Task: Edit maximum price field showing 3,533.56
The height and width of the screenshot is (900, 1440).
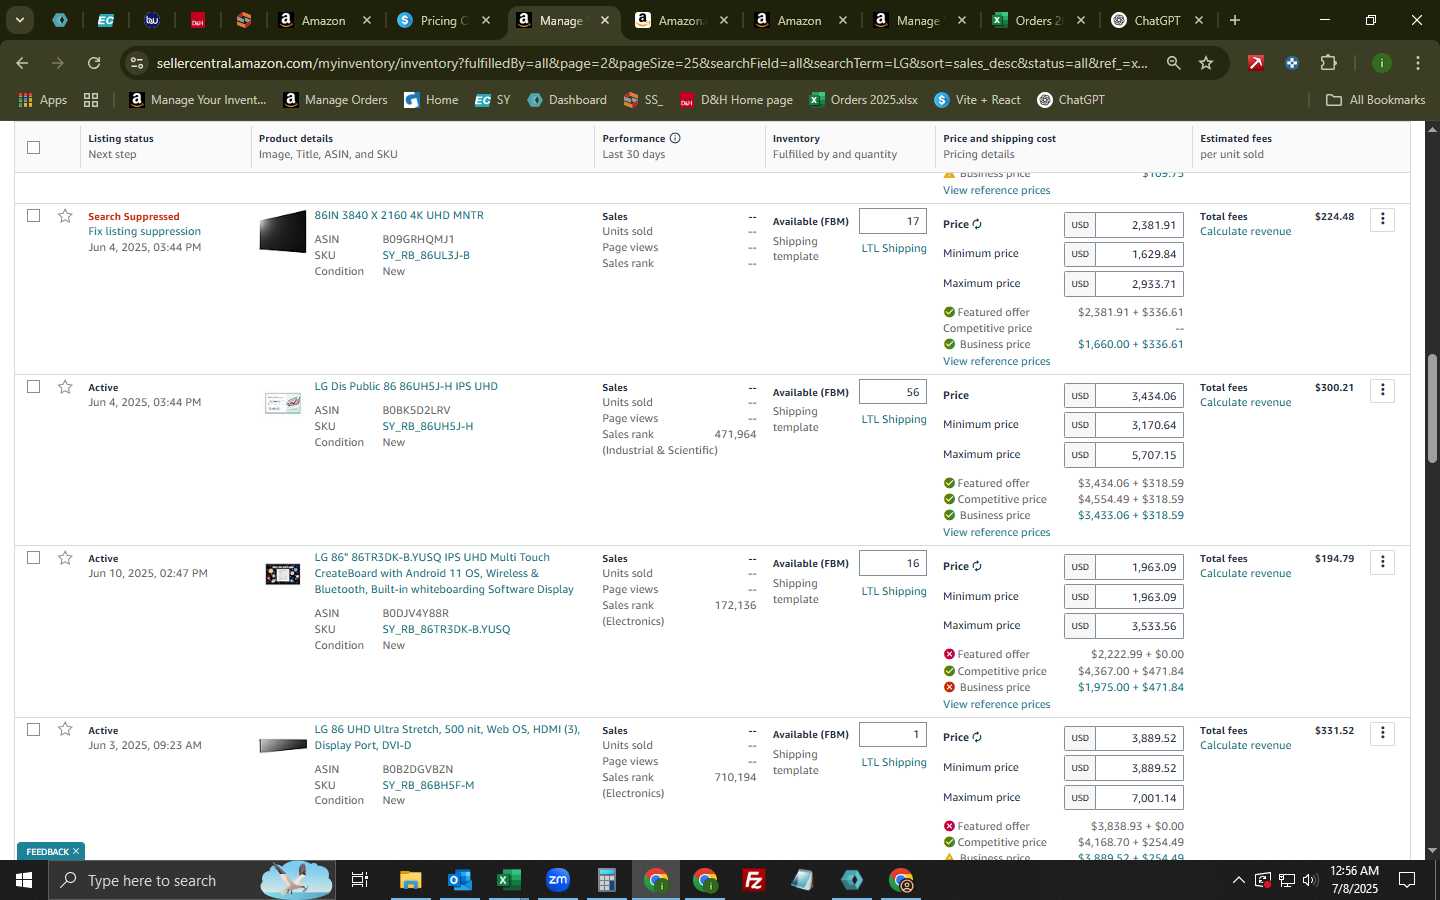Action: coord(1139,625)
